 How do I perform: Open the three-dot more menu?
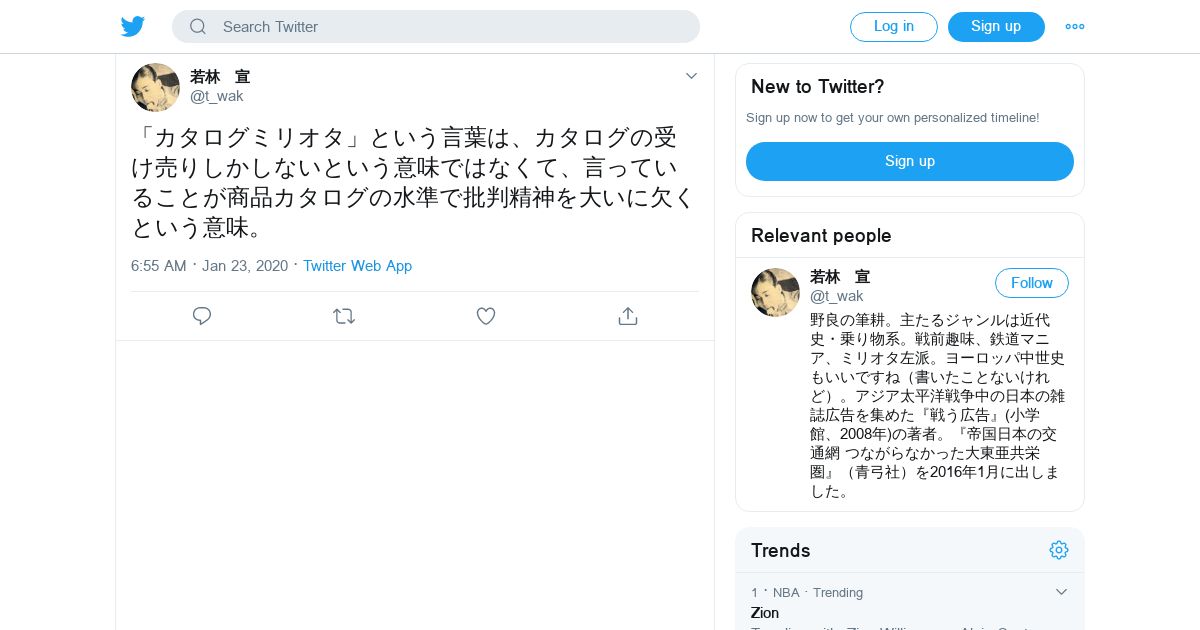1075,27
